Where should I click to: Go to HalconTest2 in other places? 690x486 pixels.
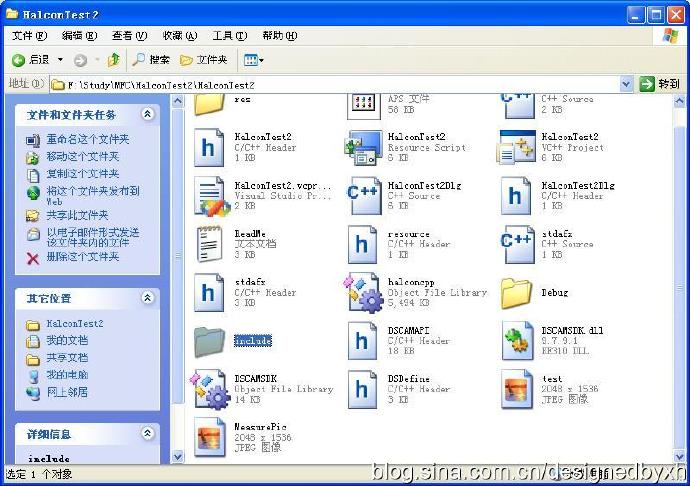(75, 324)
